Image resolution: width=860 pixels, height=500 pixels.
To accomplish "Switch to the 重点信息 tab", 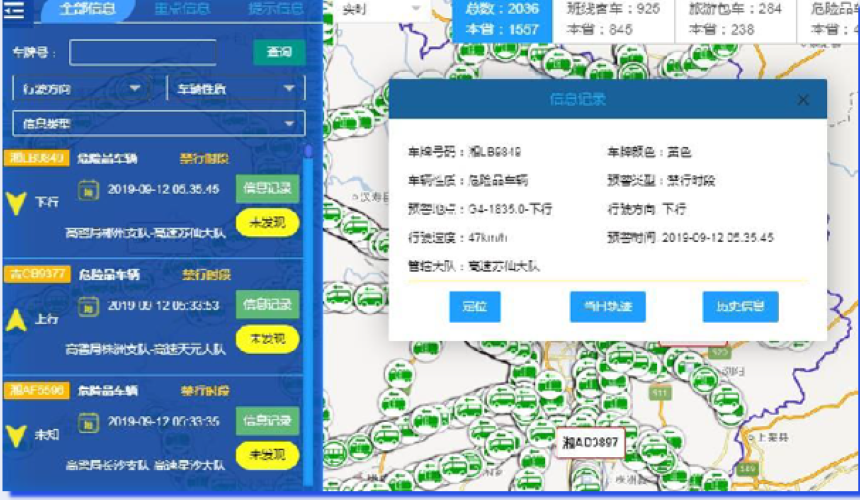I will tap(182, 9).
